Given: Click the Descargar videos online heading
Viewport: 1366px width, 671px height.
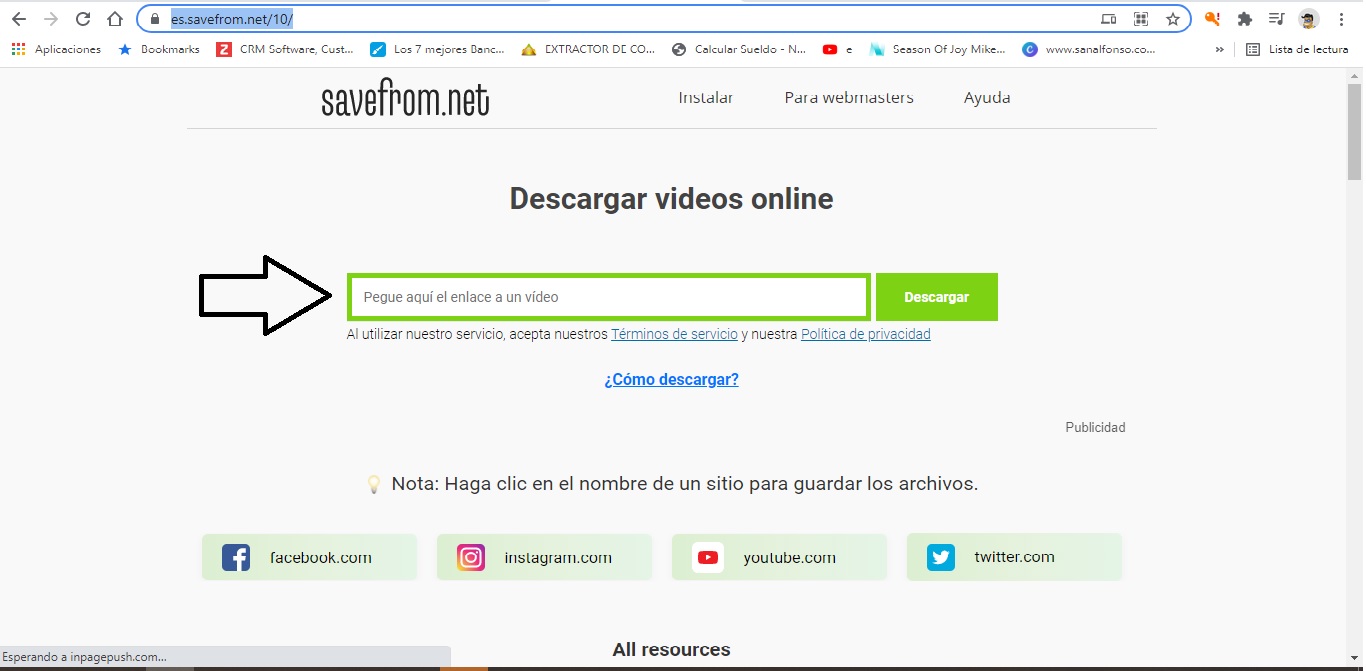Looking at the screenshot, I should tap(672, 198).
